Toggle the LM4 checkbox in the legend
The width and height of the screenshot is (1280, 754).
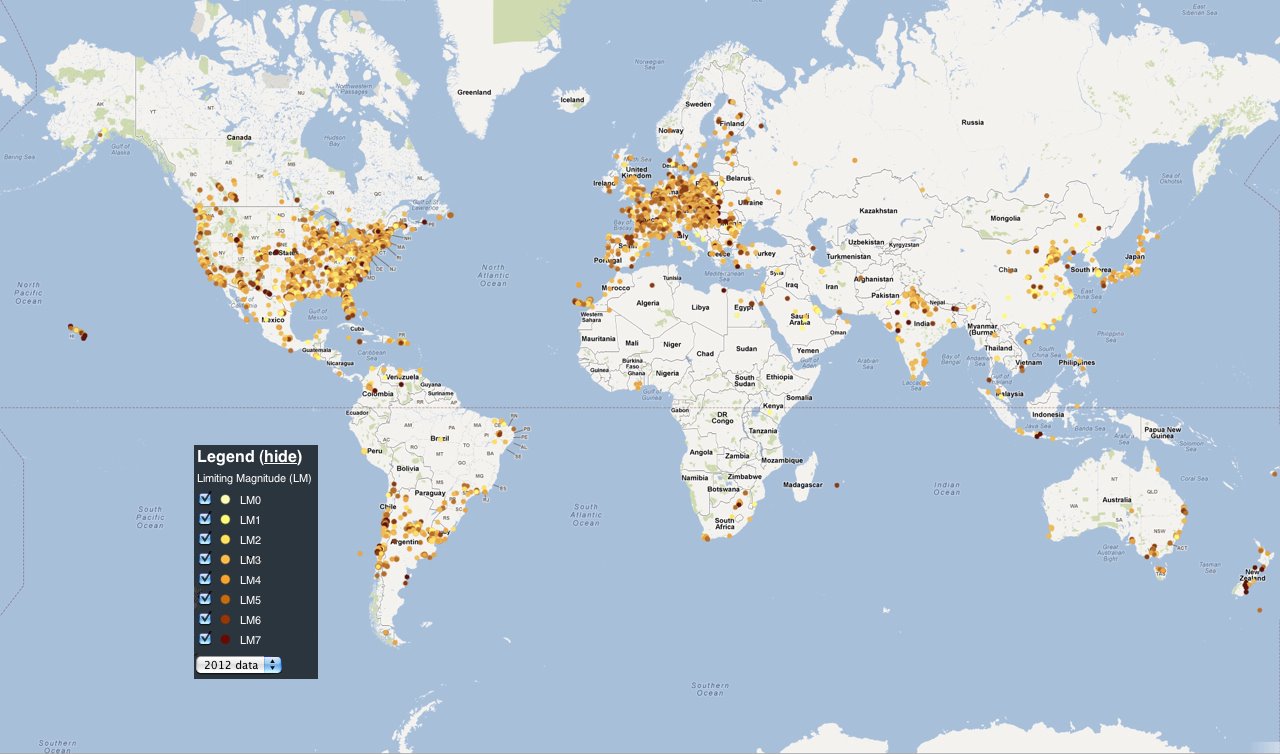click(x=205, y=579)
